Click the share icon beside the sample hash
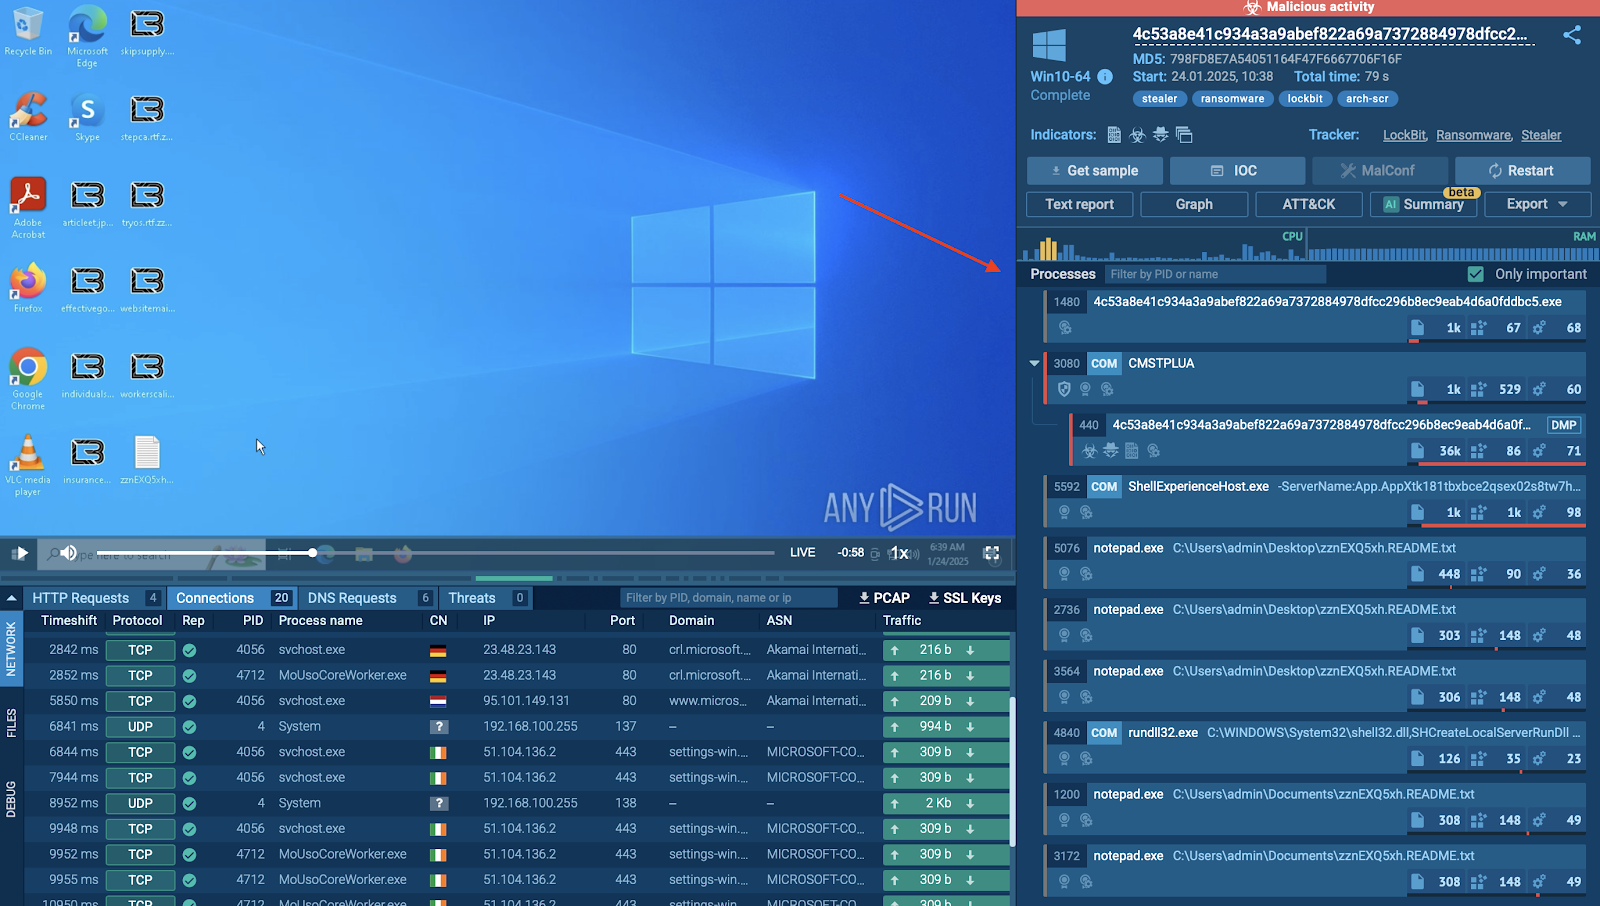 tap(1572, 35)
